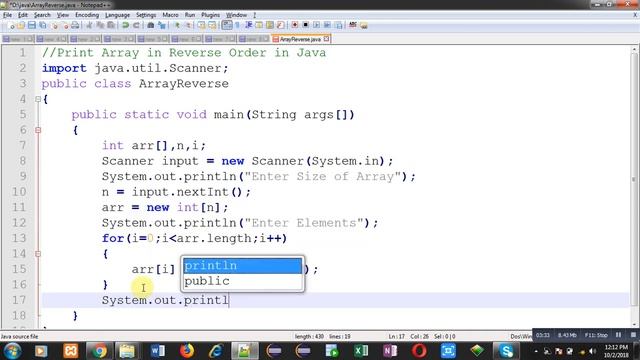Open the Language menu
Screen dimensions: 640x360
click(x=117, y=15)
